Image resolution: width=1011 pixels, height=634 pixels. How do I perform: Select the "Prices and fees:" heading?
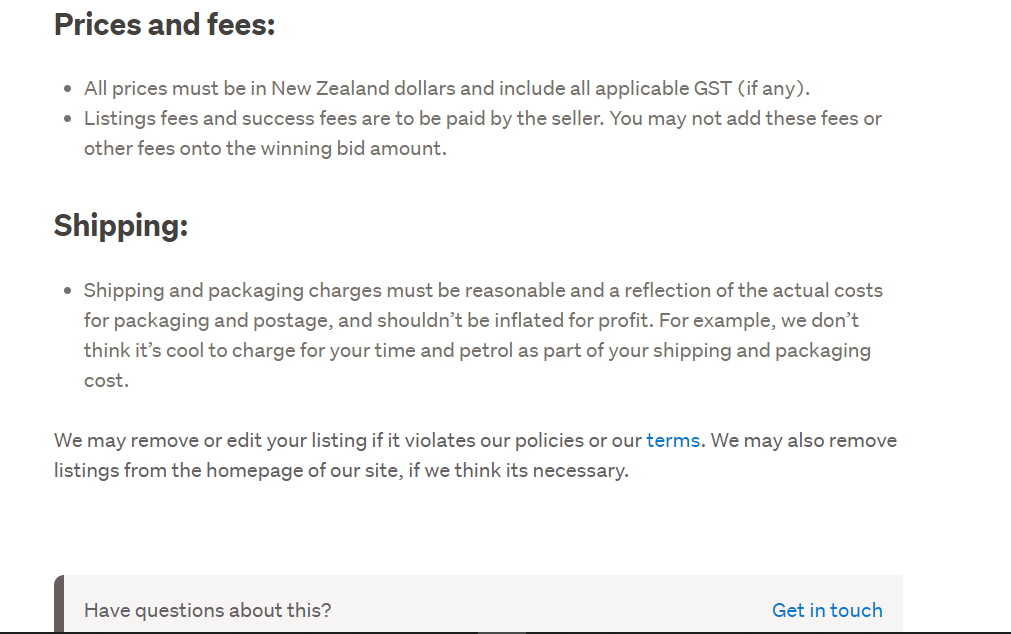(164, 25)
